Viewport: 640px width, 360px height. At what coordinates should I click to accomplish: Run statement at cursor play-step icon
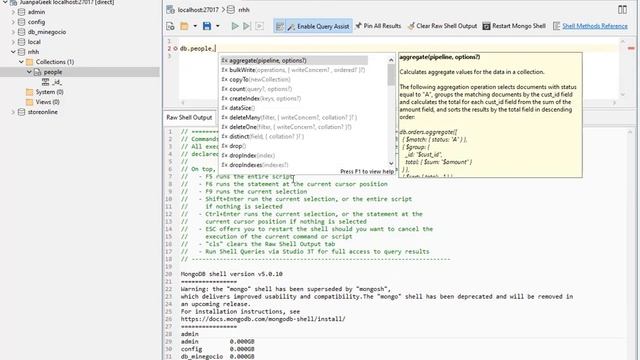[x=247, y=26]
